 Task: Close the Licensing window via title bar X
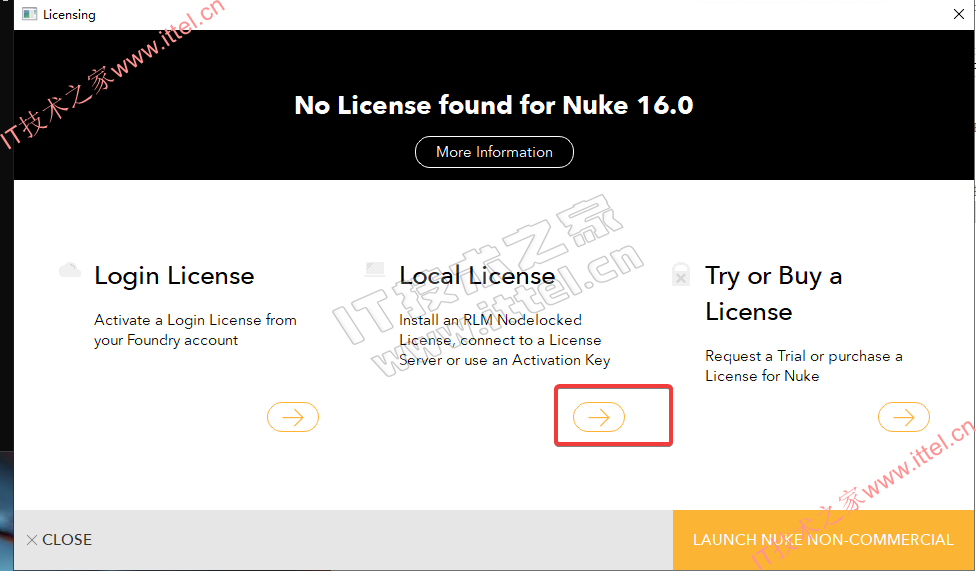coord(959,14)
